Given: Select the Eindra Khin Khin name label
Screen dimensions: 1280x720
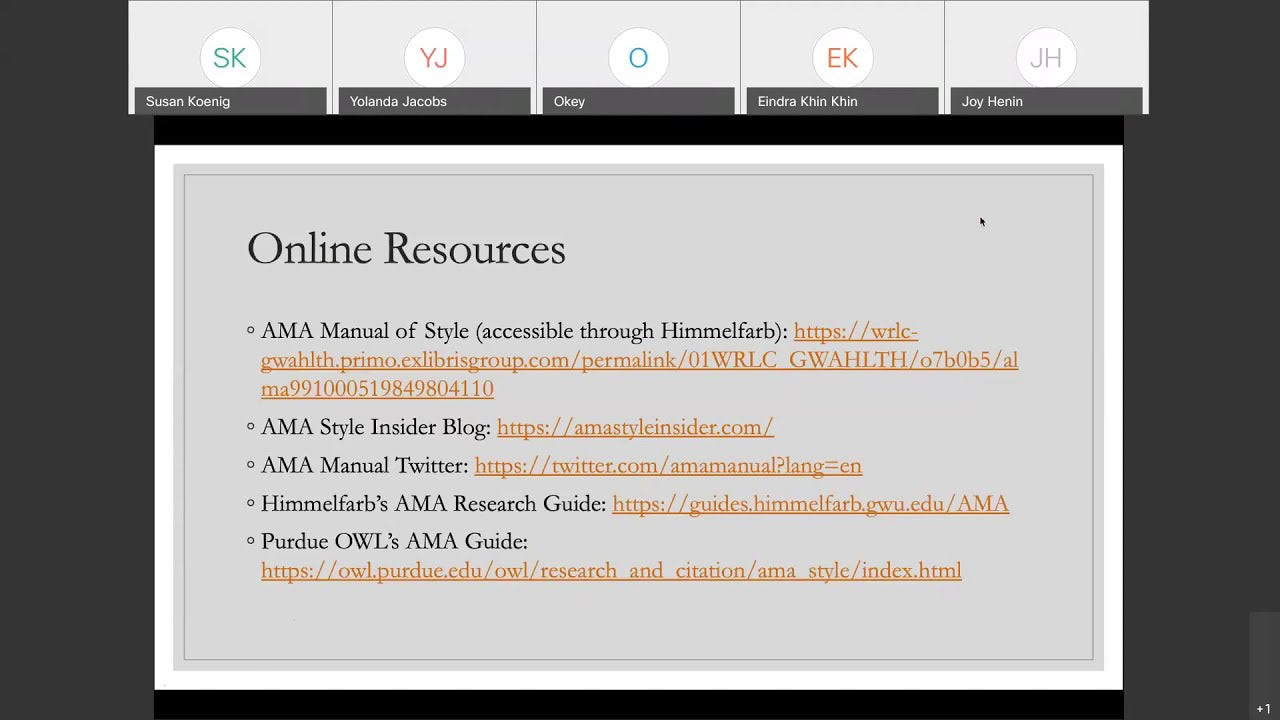Looking at the screenshot, I should click(x=807, y=101).
